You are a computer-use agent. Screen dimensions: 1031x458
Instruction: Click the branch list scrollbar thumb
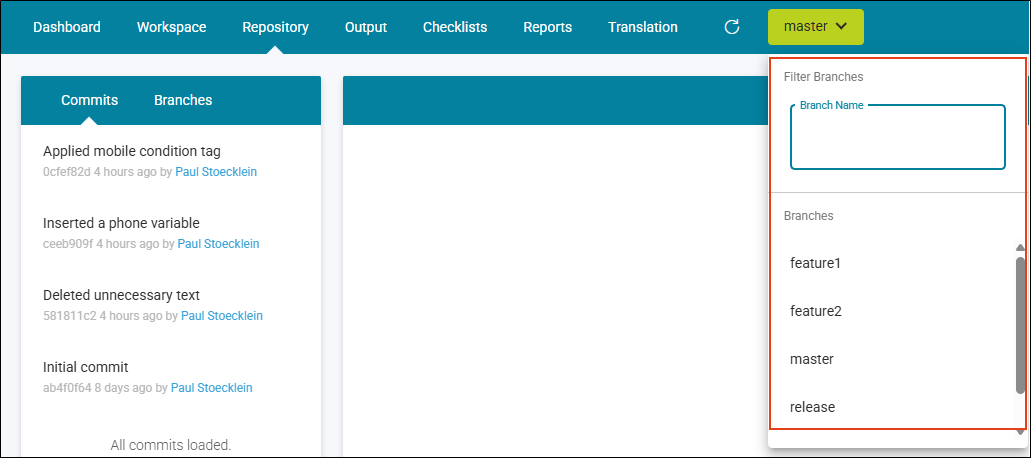tap(1020, 325)
